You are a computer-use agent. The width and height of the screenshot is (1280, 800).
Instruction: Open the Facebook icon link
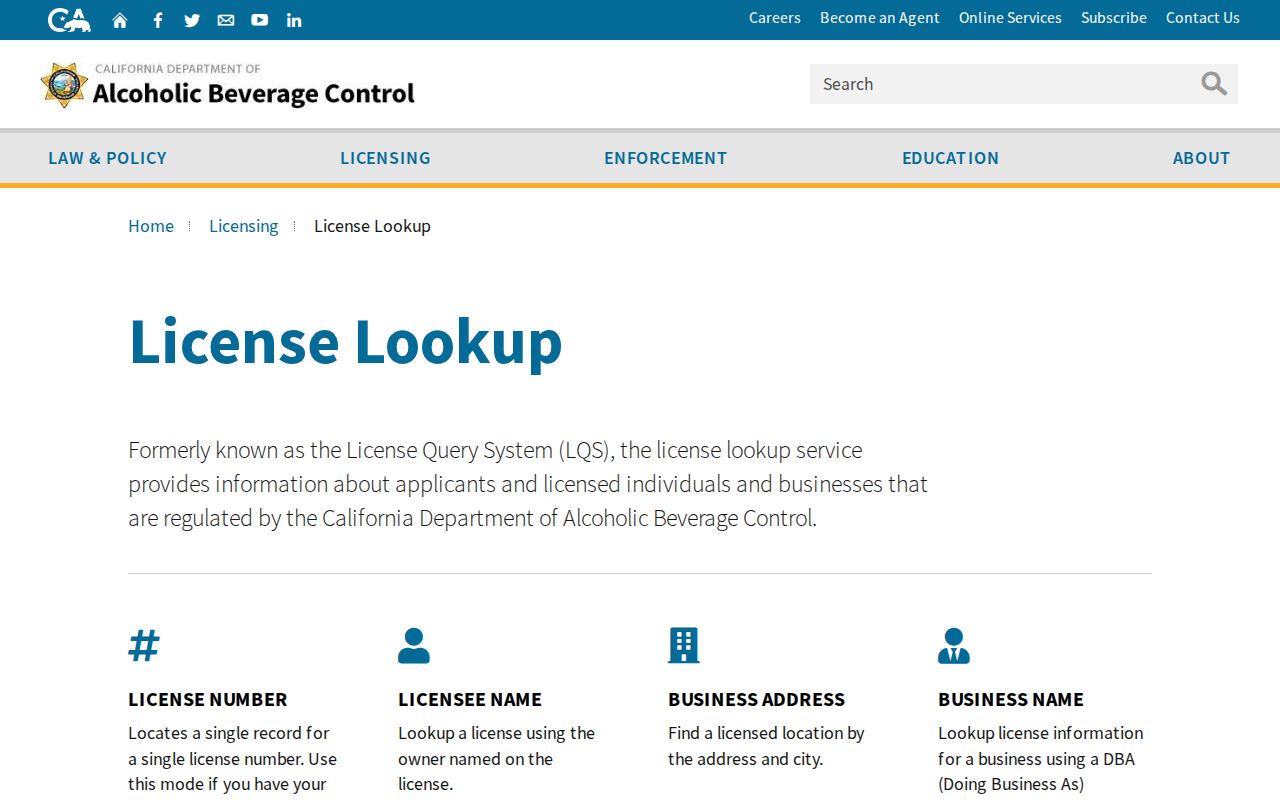[157, 20]
